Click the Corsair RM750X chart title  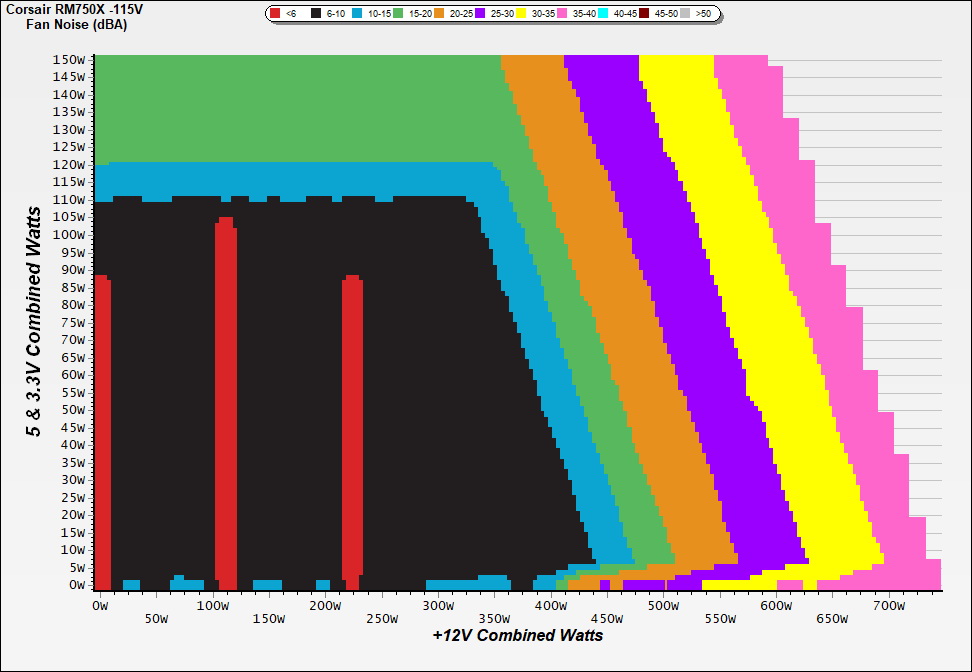pos(68,9)
